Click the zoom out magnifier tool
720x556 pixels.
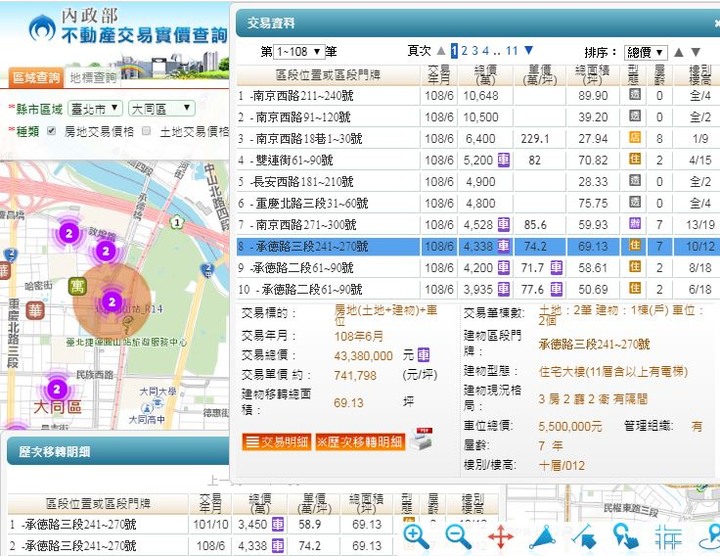(458, 537)
